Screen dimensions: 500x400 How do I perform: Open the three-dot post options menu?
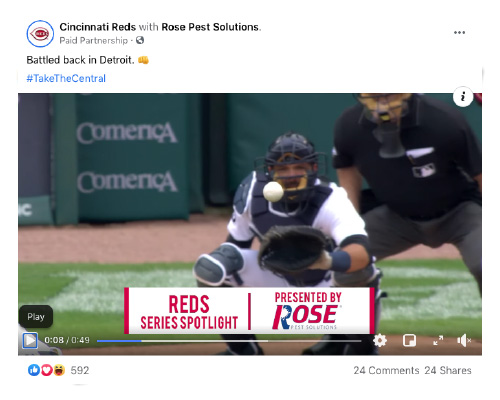pos(459,32)
